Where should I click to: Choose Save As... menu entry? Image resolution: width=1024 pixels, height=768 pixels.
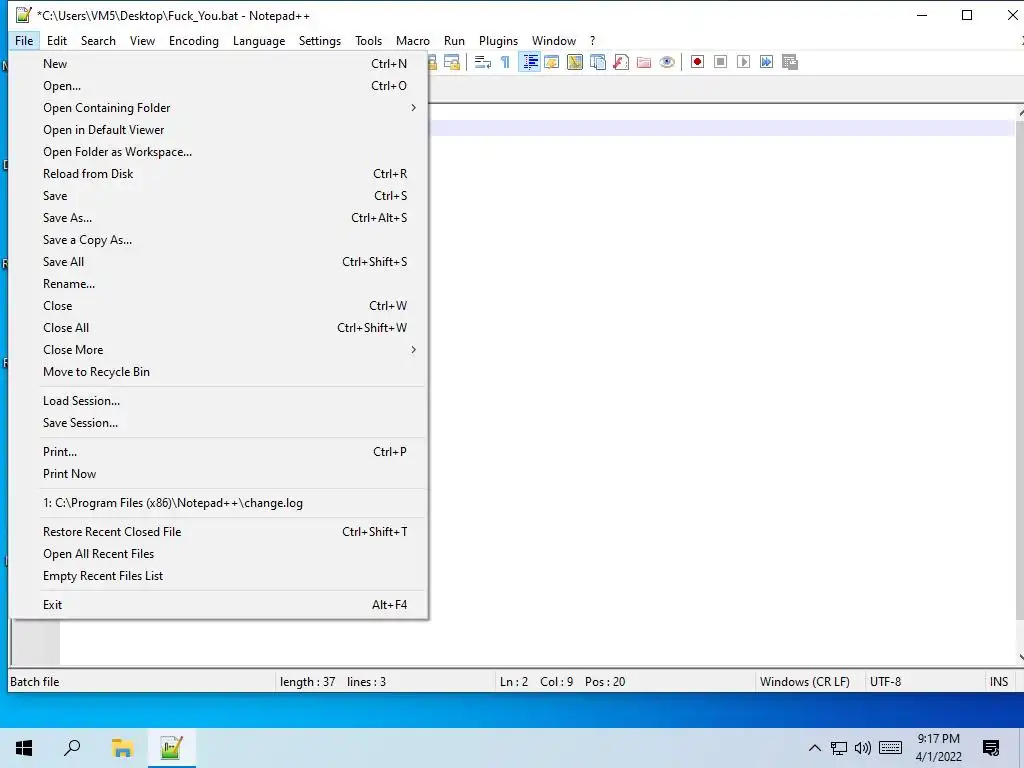219,218
